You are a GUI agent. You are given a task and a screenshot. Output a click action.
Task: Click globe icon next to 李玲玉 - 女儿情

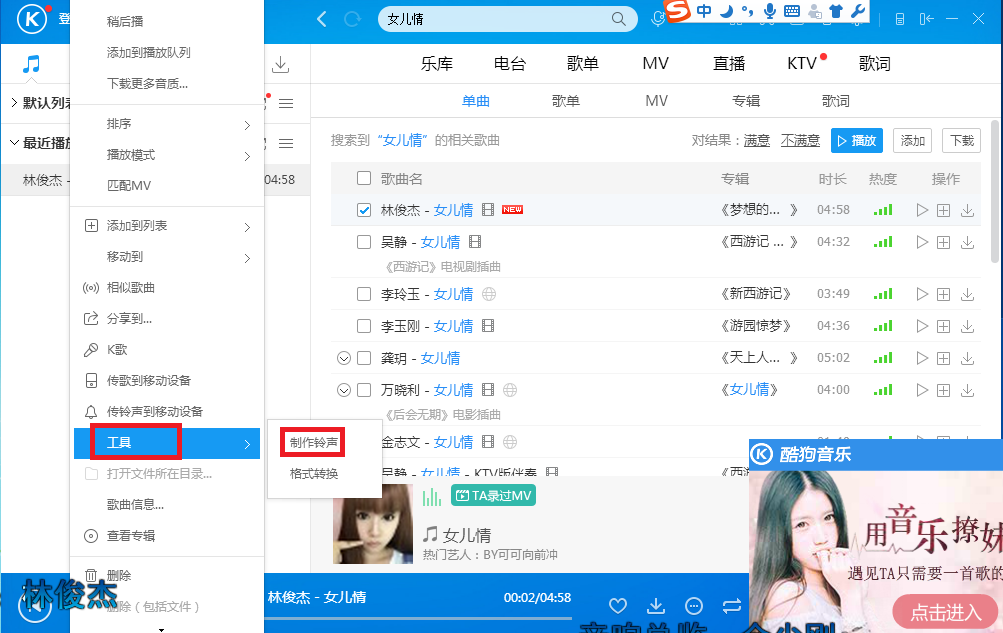pyautogui.click(x=489, y=294)
